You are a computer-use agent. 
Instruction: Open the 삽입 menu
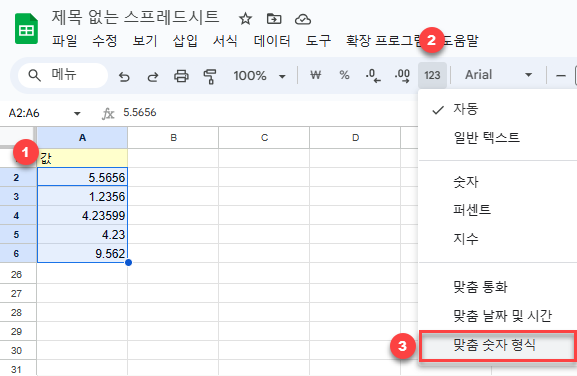pyautogui.click(x=185, y=40)
